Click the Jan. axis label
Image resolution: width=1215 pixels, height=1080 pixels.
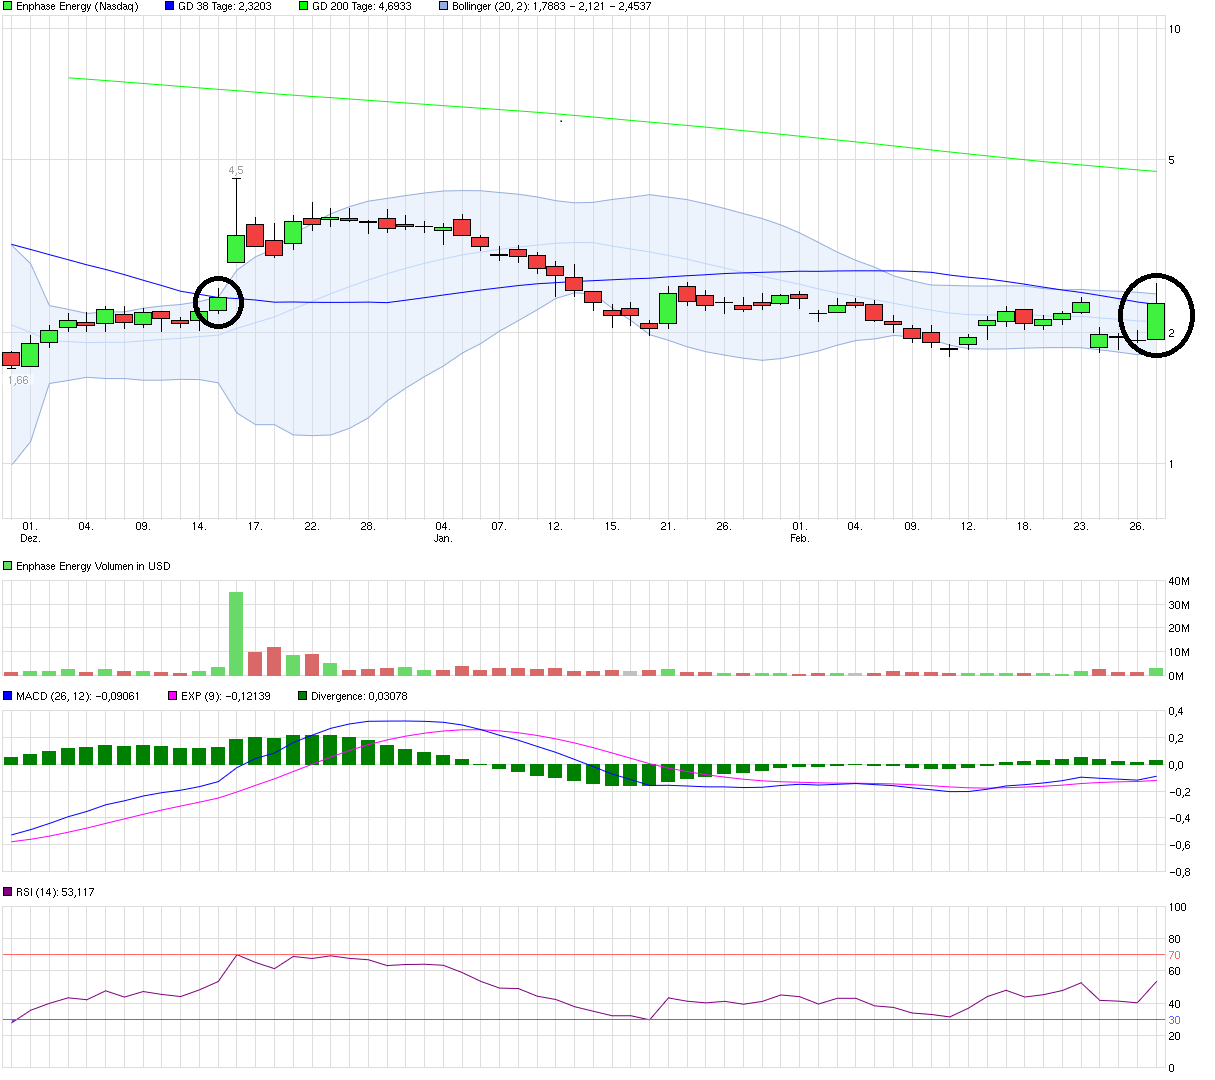[445, 537]
